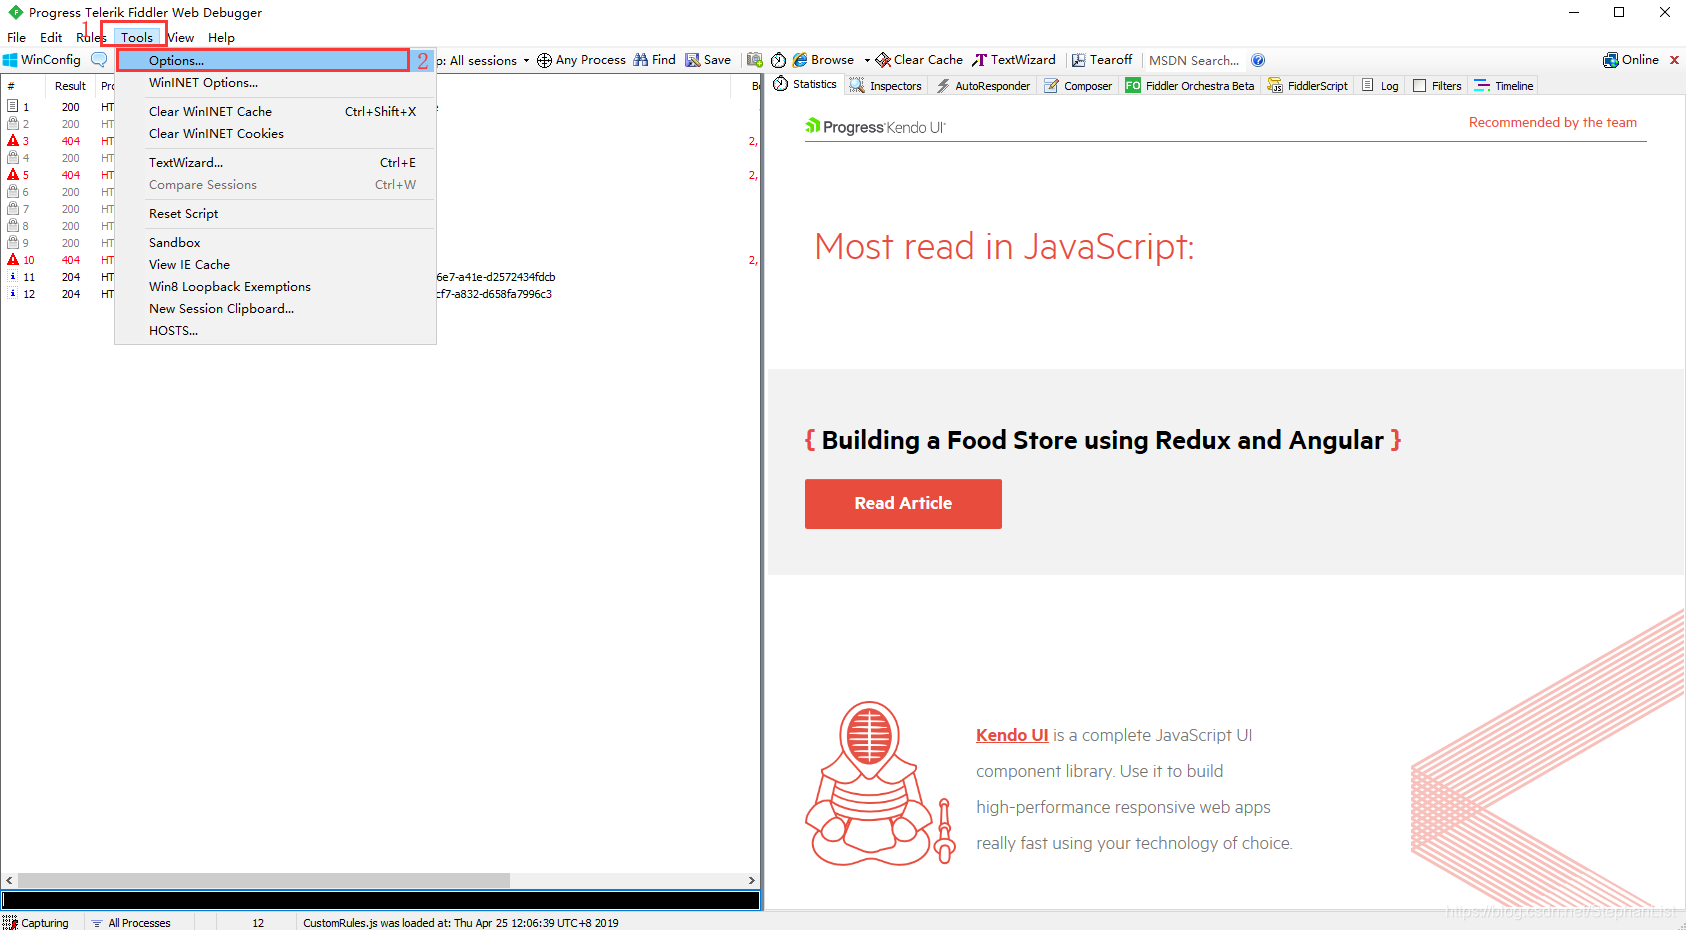
Task: Open the View menu
Action: pyautogui.click(x=181, y=38)
